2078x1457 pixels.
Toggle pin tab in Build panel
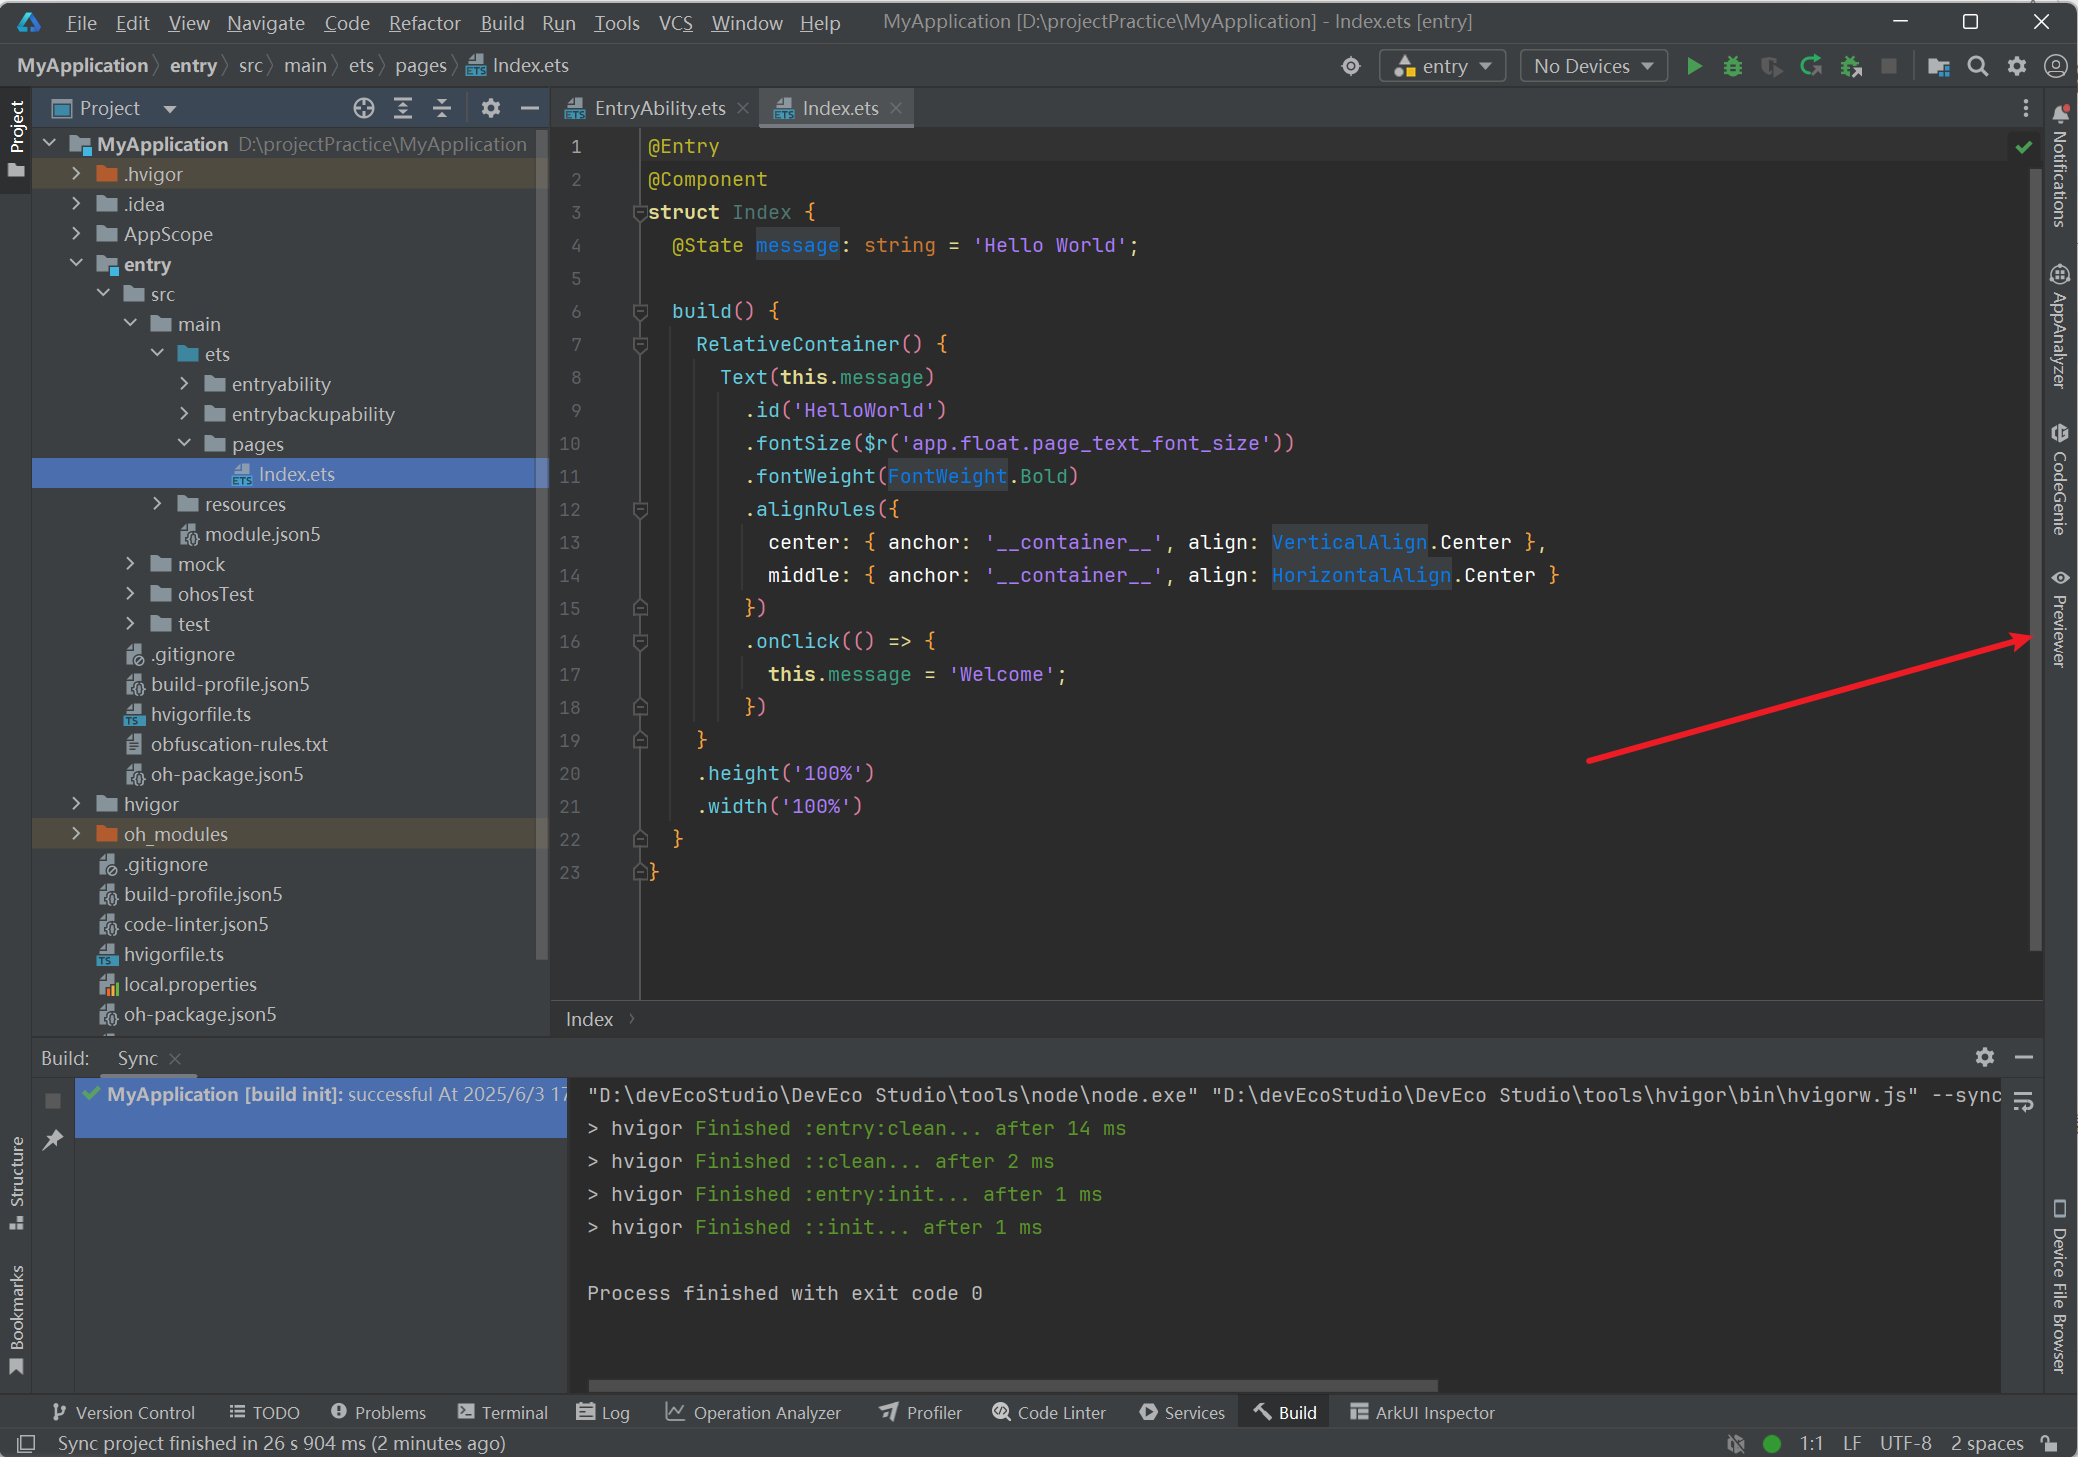click(x=53, y=1139)
